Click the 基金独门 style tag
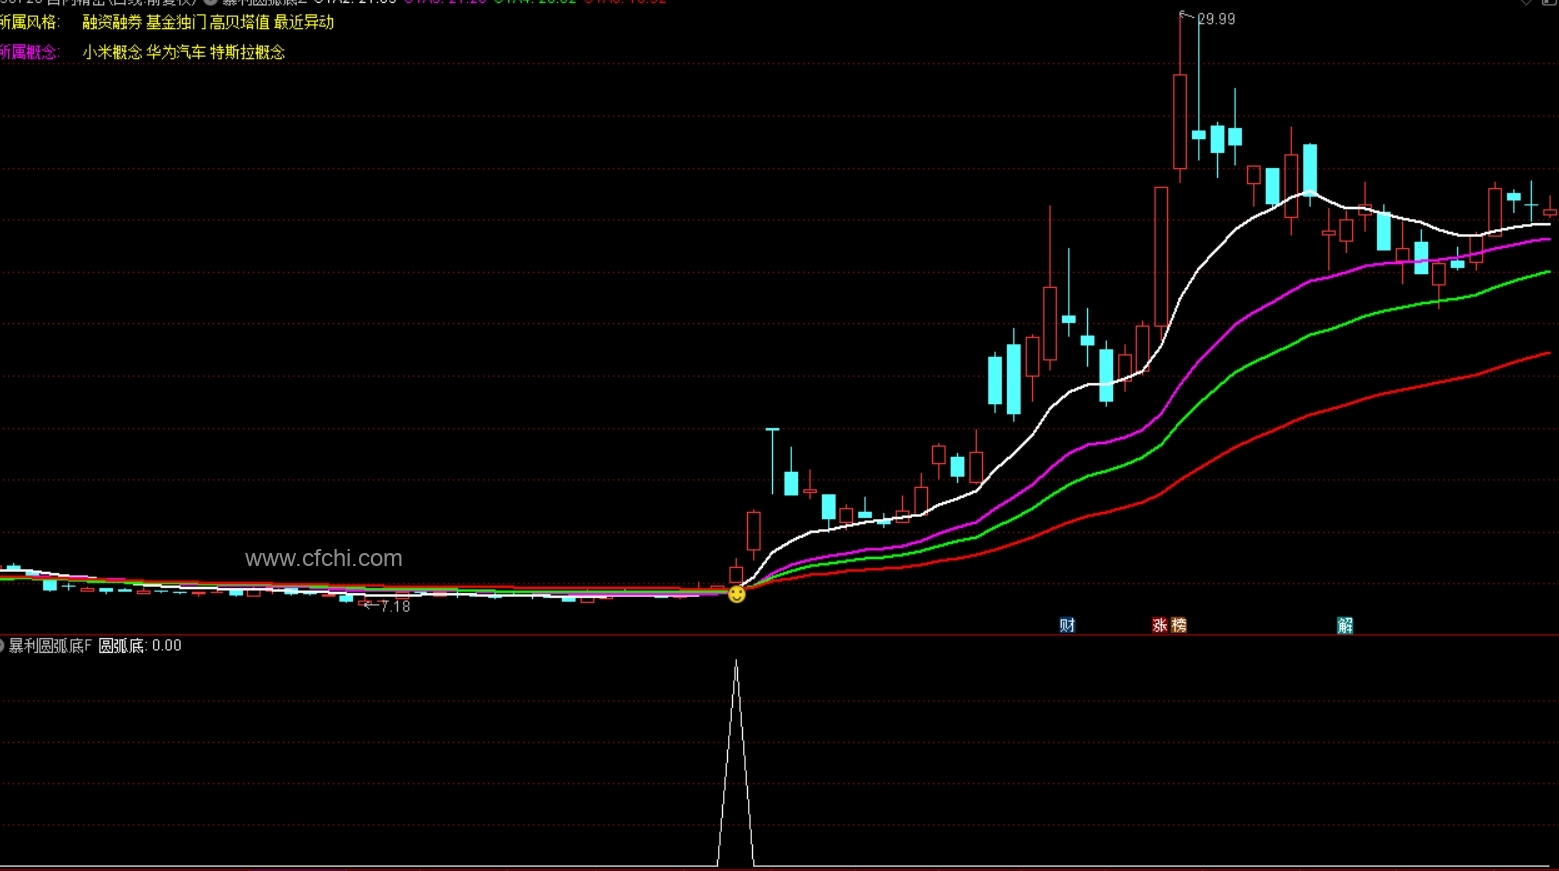 pos(176,22)
